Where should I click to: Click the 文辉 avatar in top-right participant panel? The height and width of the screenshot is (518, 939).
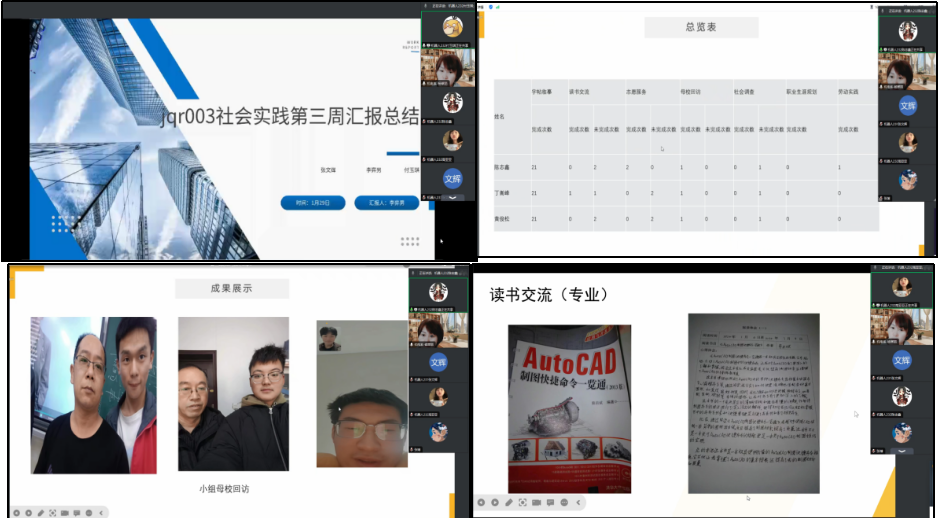(x=907, y=106)
